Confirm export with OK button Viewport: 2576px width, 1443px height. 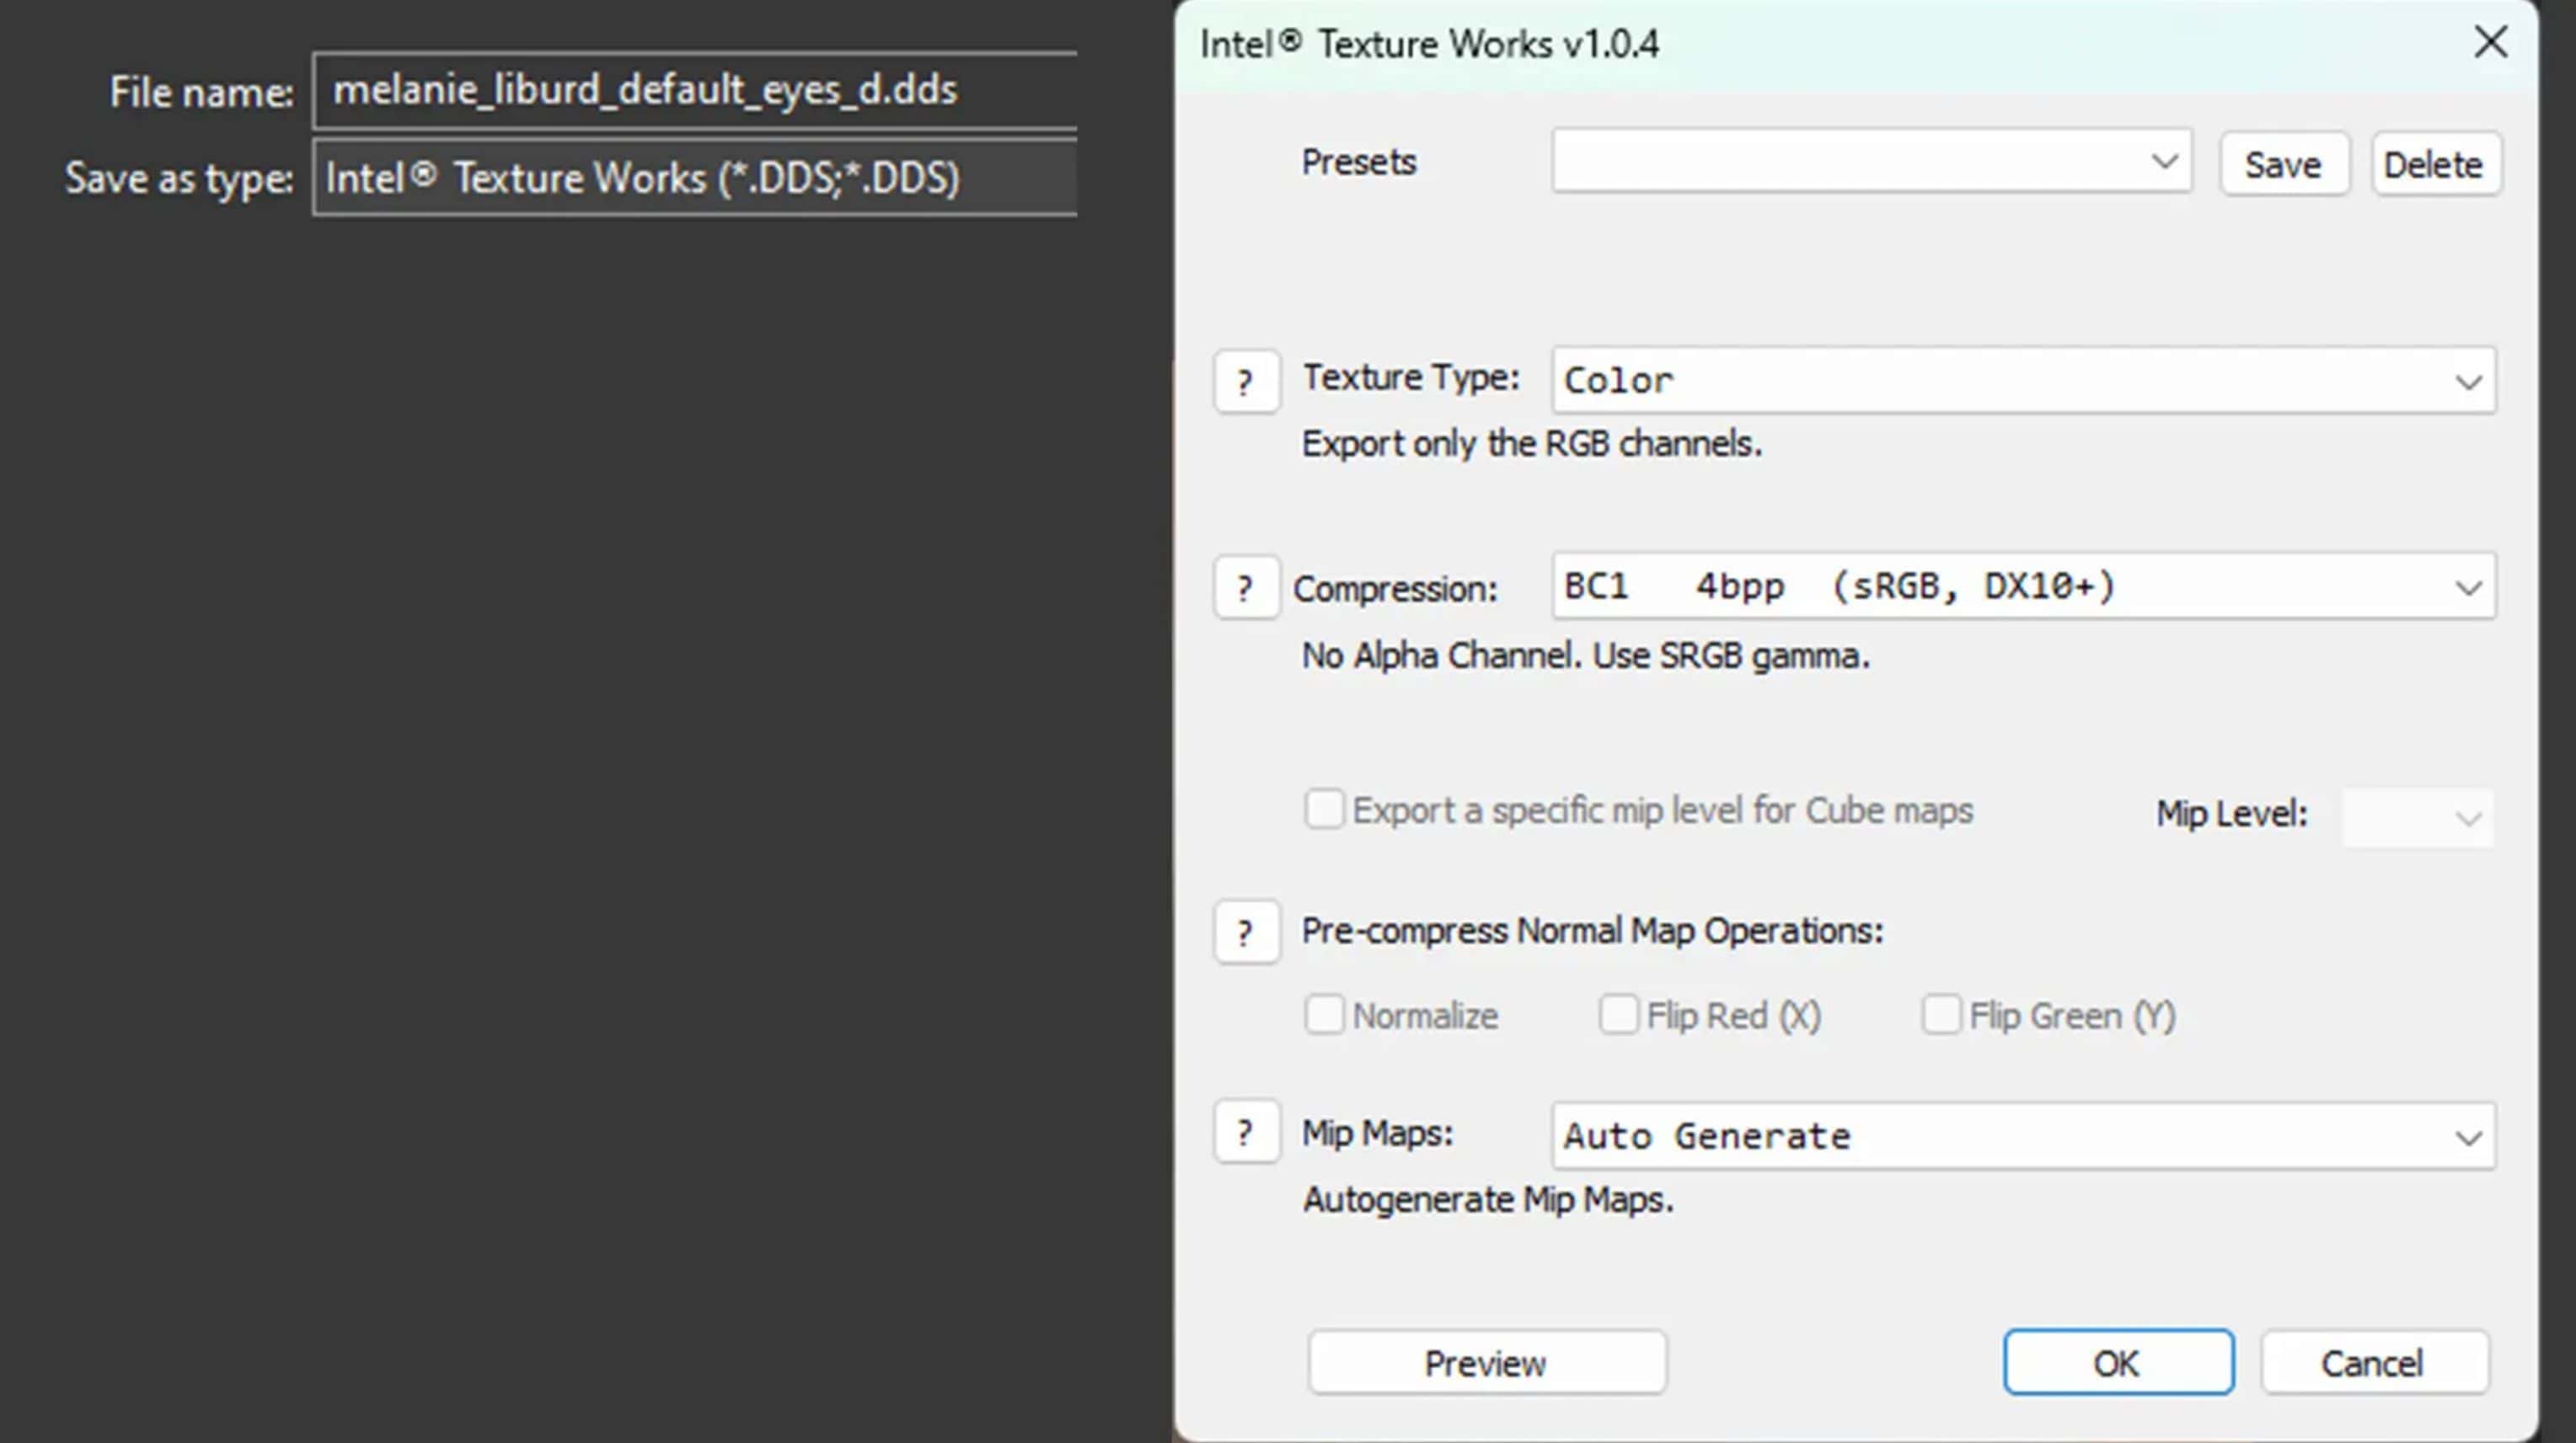click(2118, 1362)
